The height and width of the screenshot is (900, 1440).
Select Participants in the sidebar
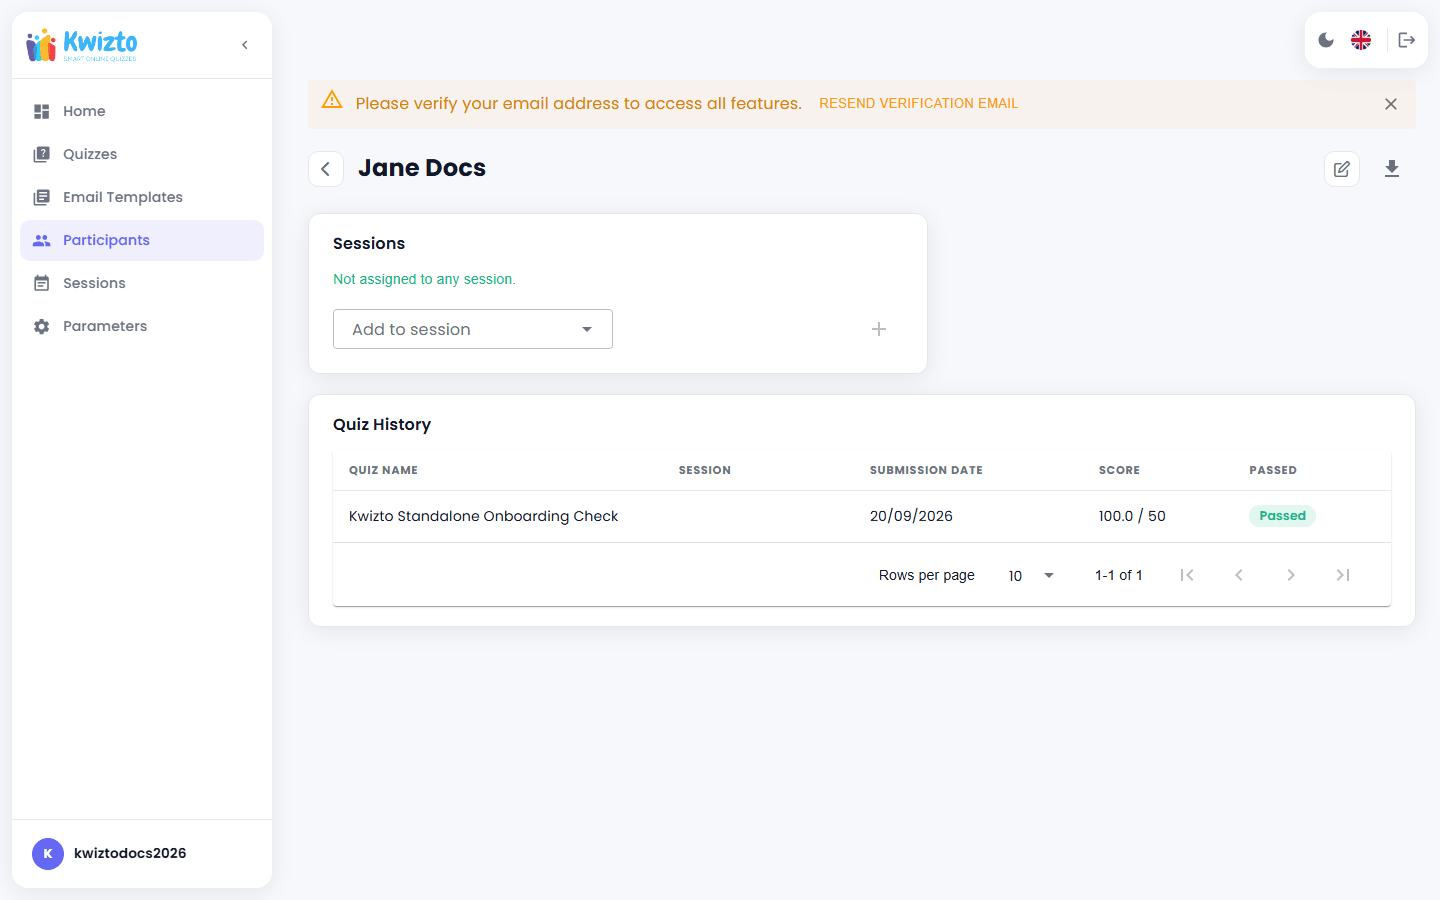coord(142,240)
